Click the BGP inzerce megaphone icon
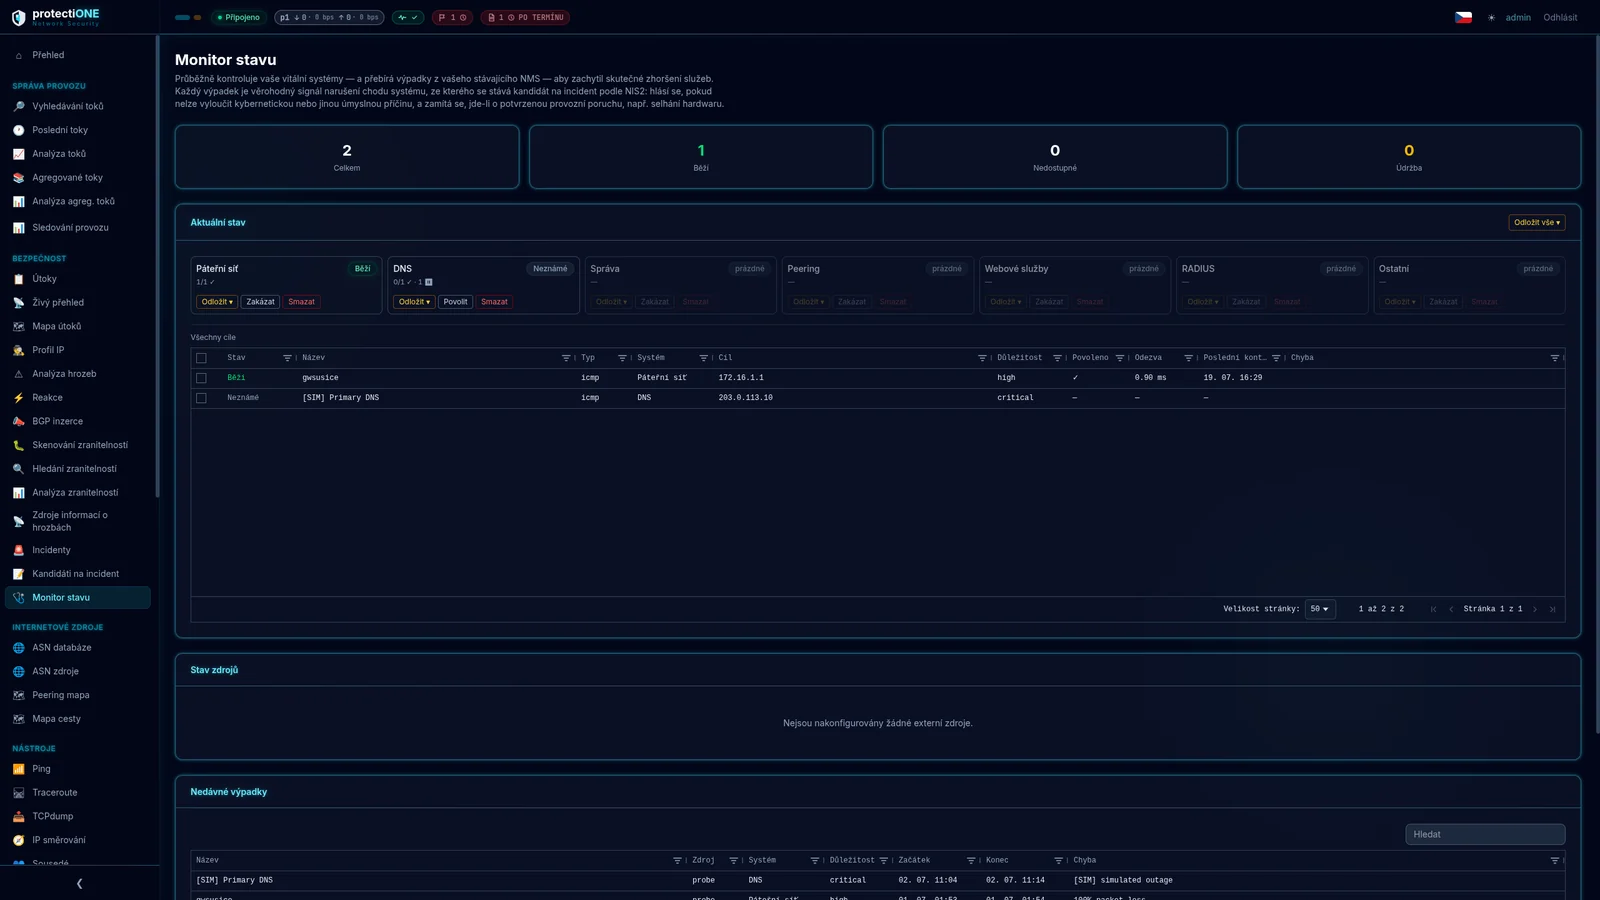The image size is (1600, 900). coord(18,422)
